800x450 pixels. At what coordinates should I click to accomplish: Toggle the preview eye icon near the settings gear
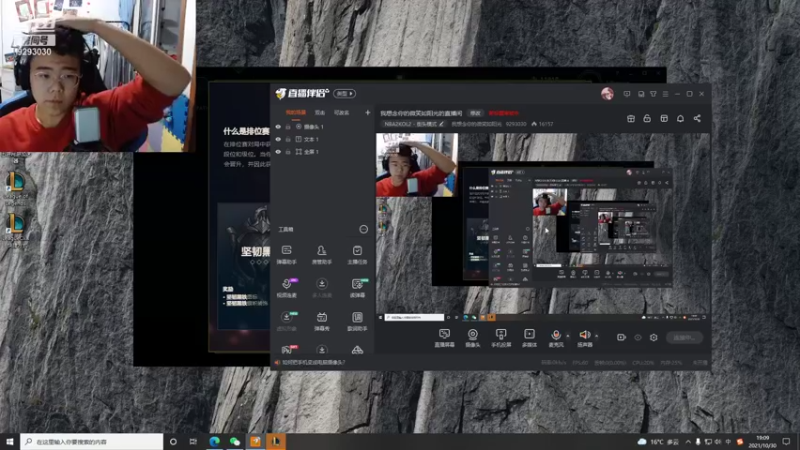[638, 337]
